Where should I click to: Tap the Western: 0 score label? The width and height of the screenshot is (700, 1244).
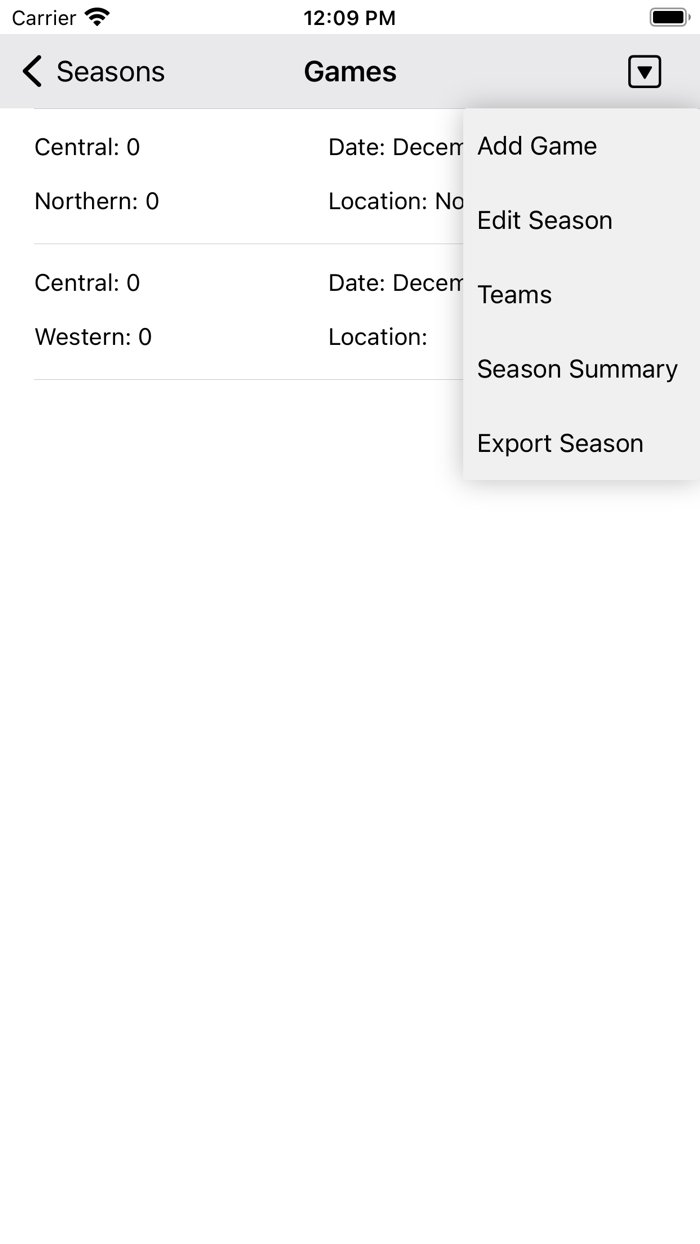coord(92,337)
